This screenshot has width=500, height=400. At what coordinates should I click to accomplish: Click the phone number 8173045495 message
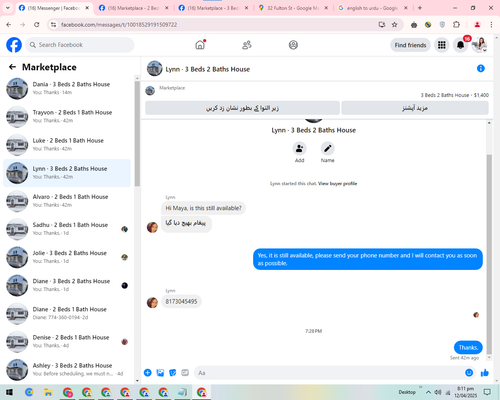[x=181, y=301]
